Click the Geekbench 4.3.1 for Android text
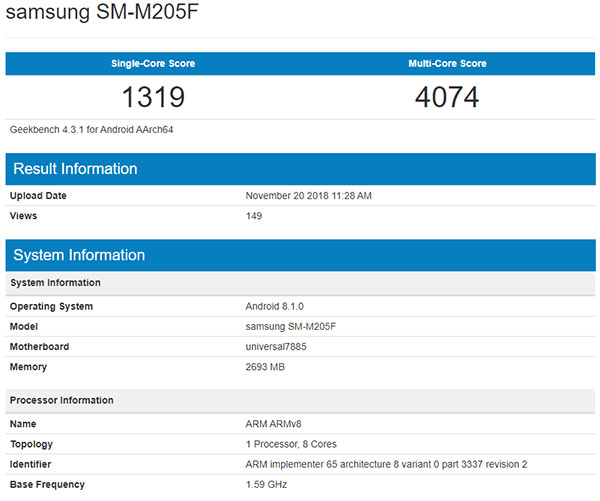 pyautogui.click(x=84, y=129)
